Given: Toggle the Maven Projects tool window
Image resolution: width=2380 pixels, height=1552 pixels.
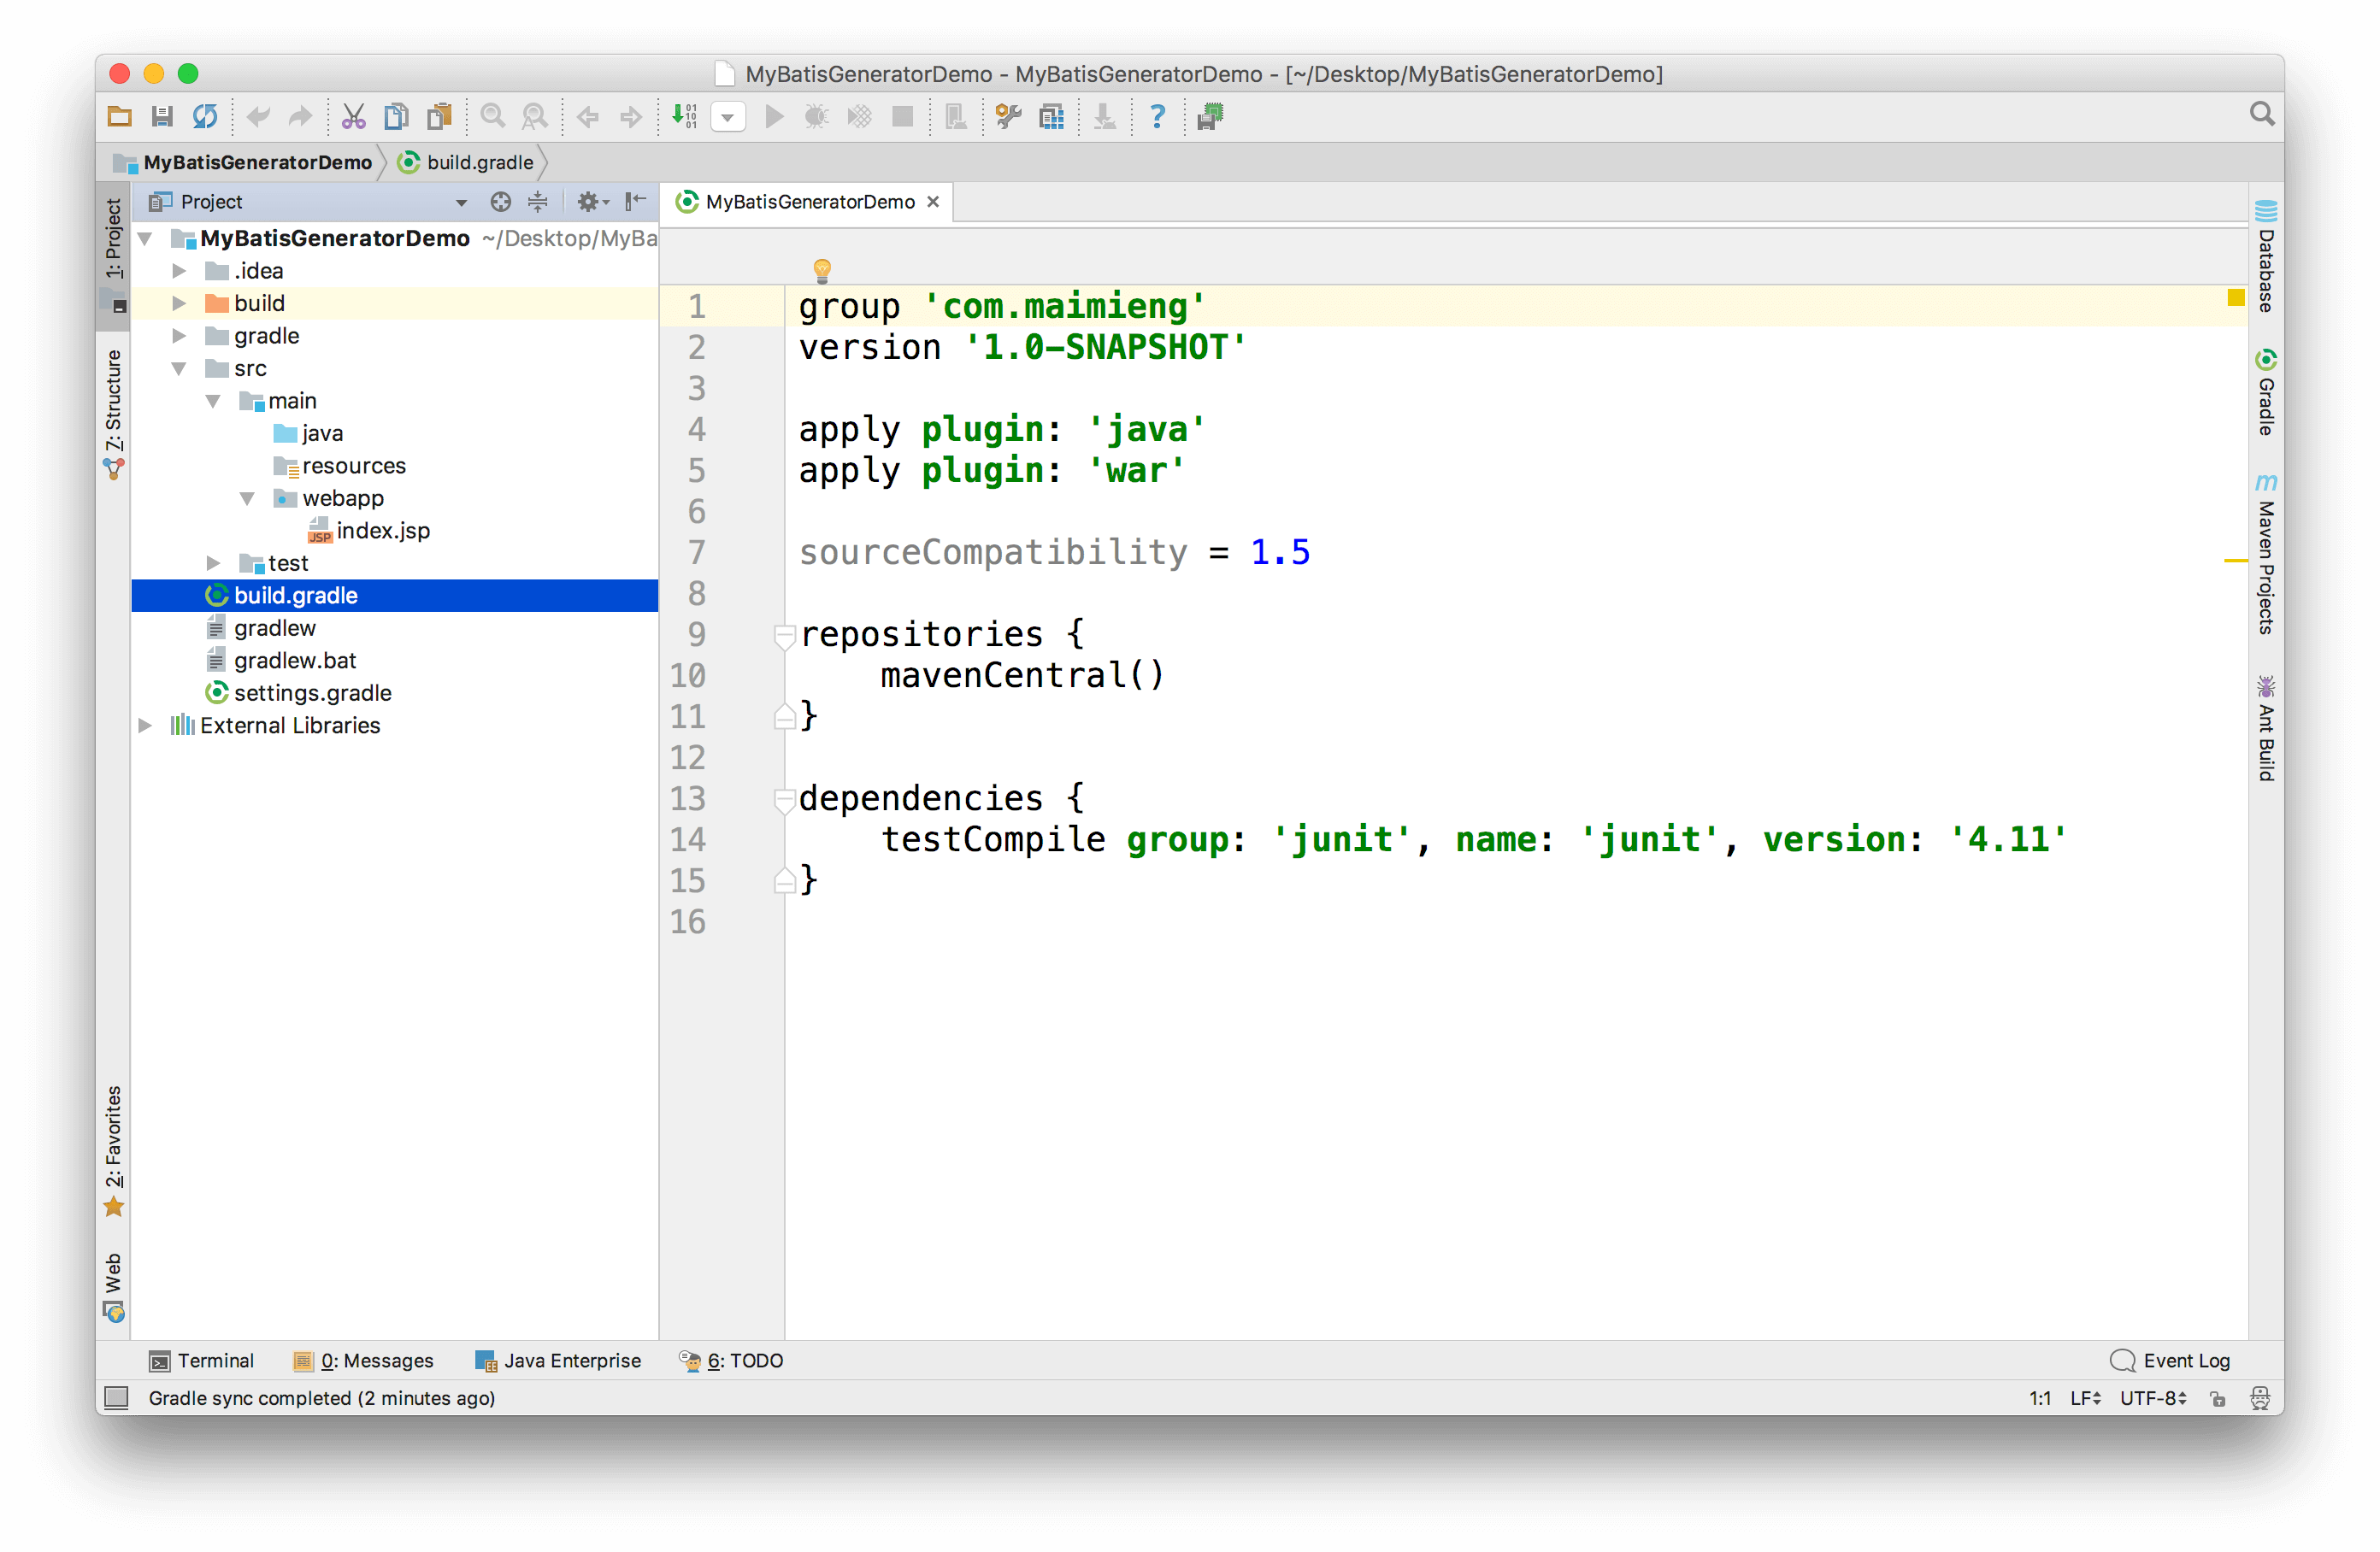Looking at the screenshot, I should 2266,554.
